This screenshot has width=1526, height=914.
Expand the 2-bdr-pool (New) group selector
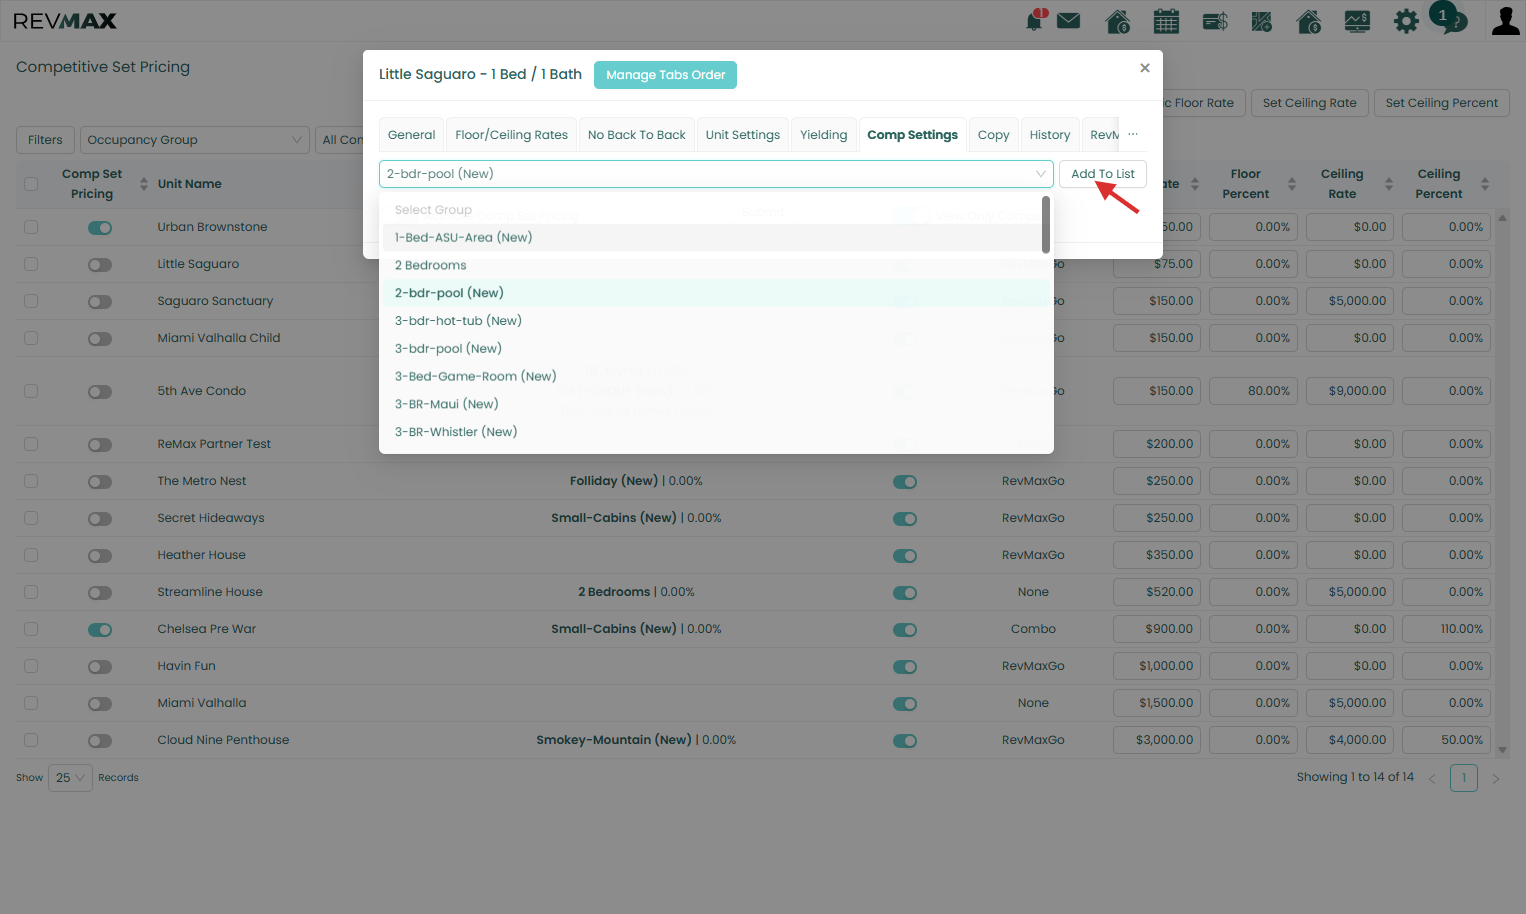pyautogui.click(x=716, y=174)
